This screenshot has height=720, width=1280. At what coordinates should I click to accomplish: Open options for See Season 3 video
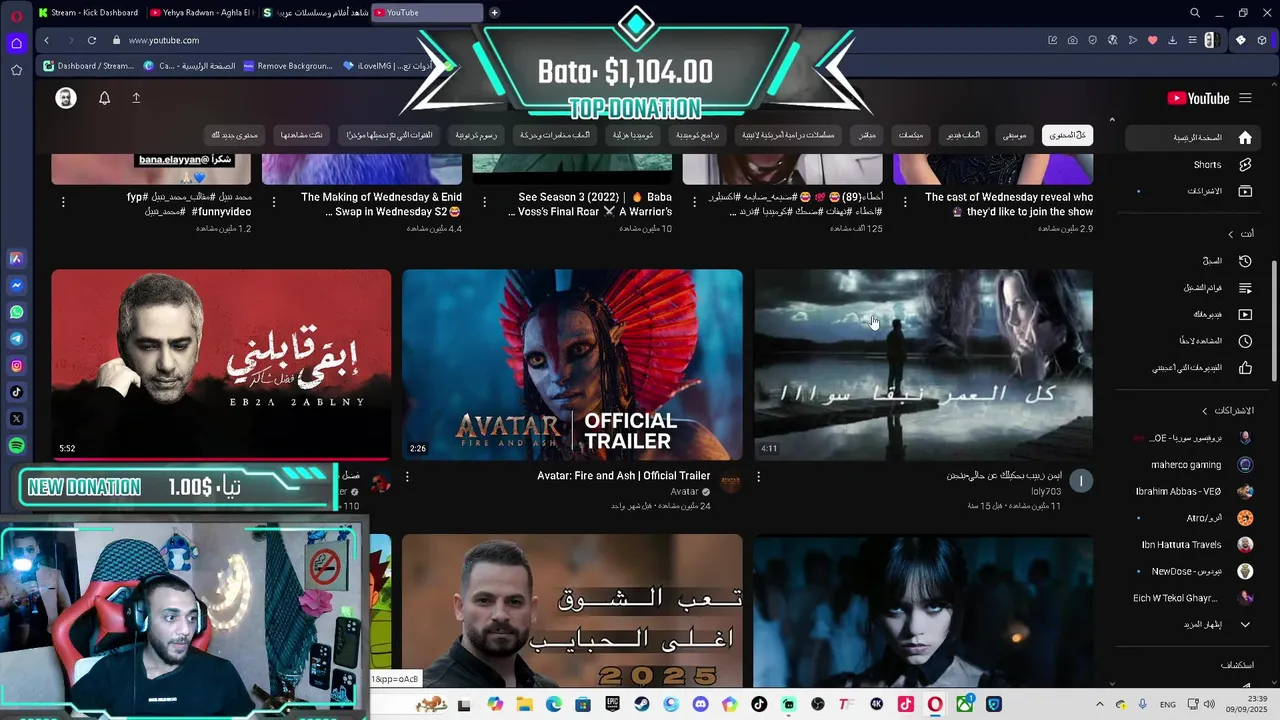click(484, 201)
